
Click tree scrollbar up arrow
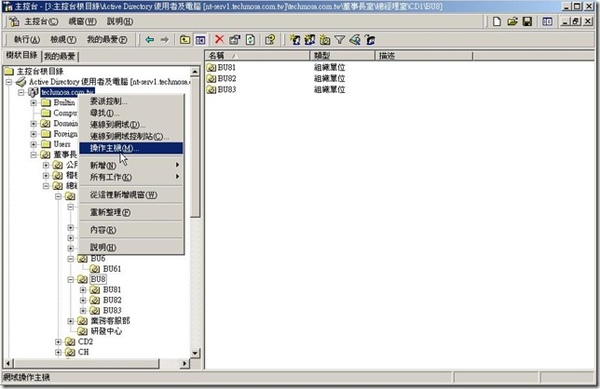[x=195, y=72]
